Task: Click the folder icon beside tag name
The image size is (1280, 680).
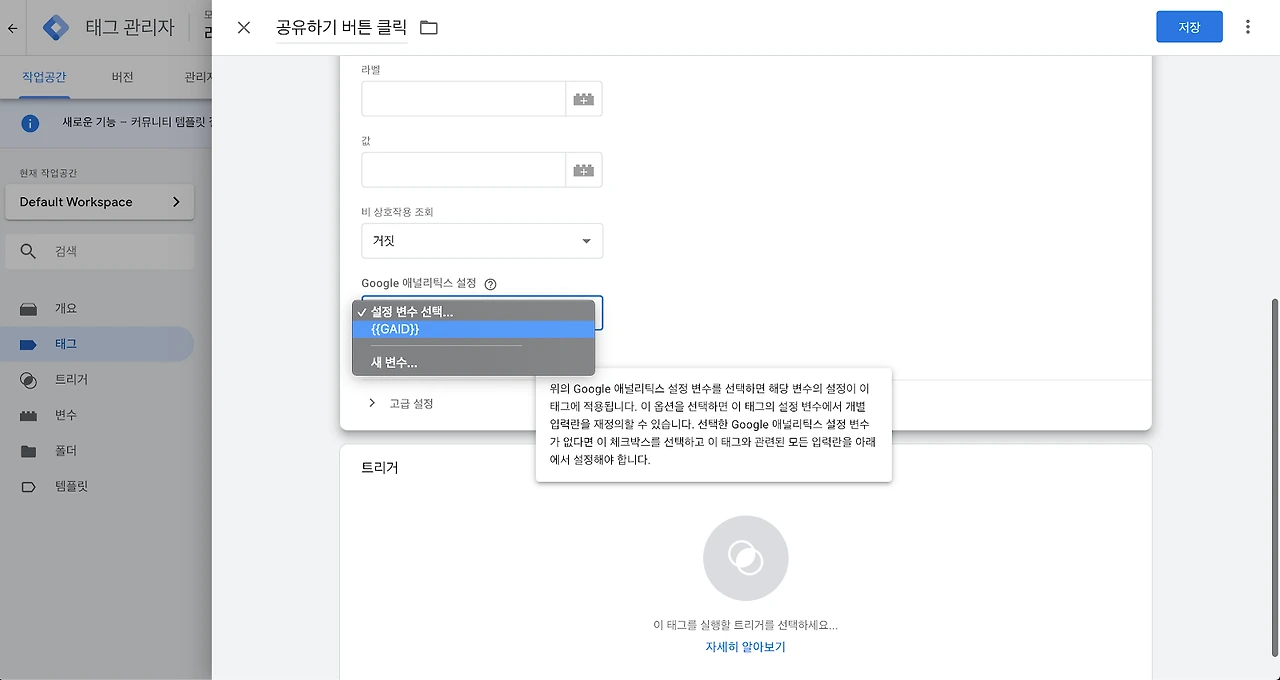Action: click(x=429, y=27)
